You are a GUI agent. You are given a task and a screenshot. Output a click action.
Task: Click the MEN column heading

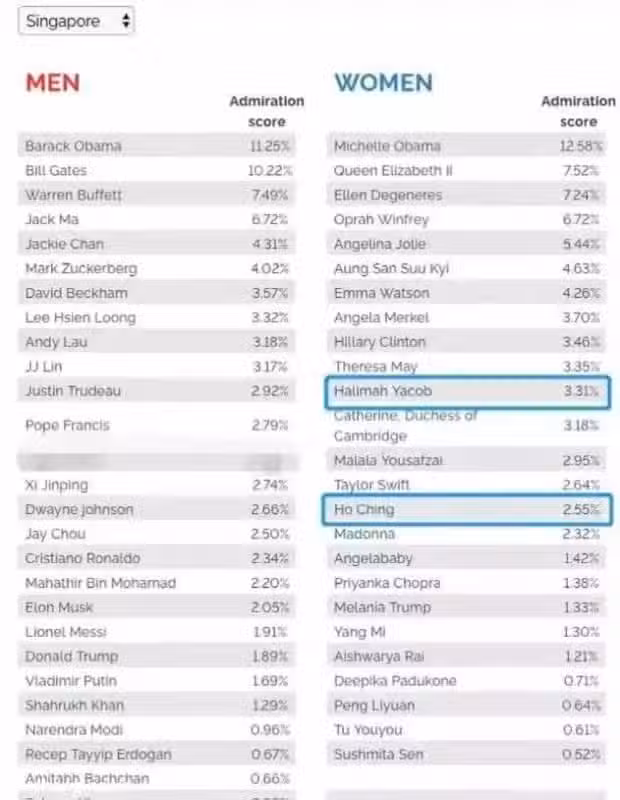point(53,83)
